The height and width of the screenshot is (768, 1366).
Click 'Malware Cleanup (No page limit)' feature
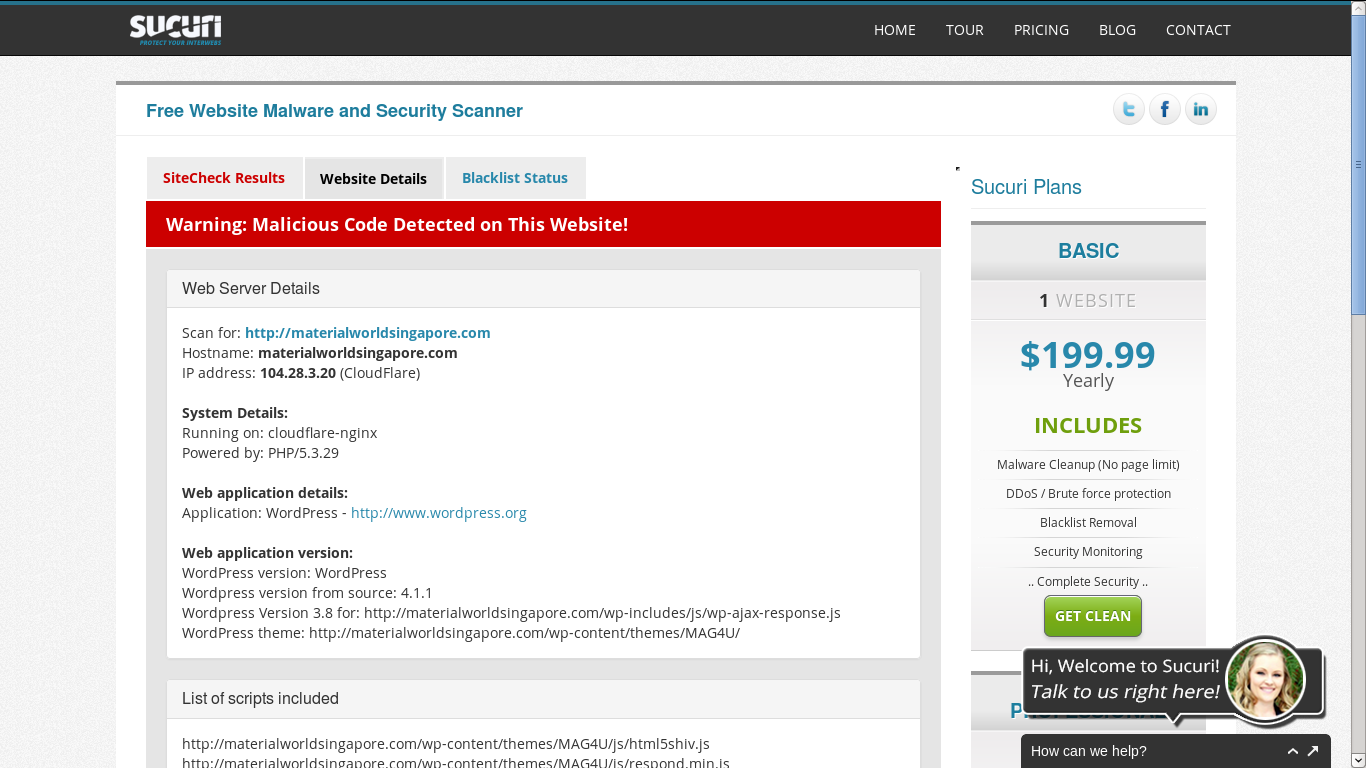[x=1088, y=464]
